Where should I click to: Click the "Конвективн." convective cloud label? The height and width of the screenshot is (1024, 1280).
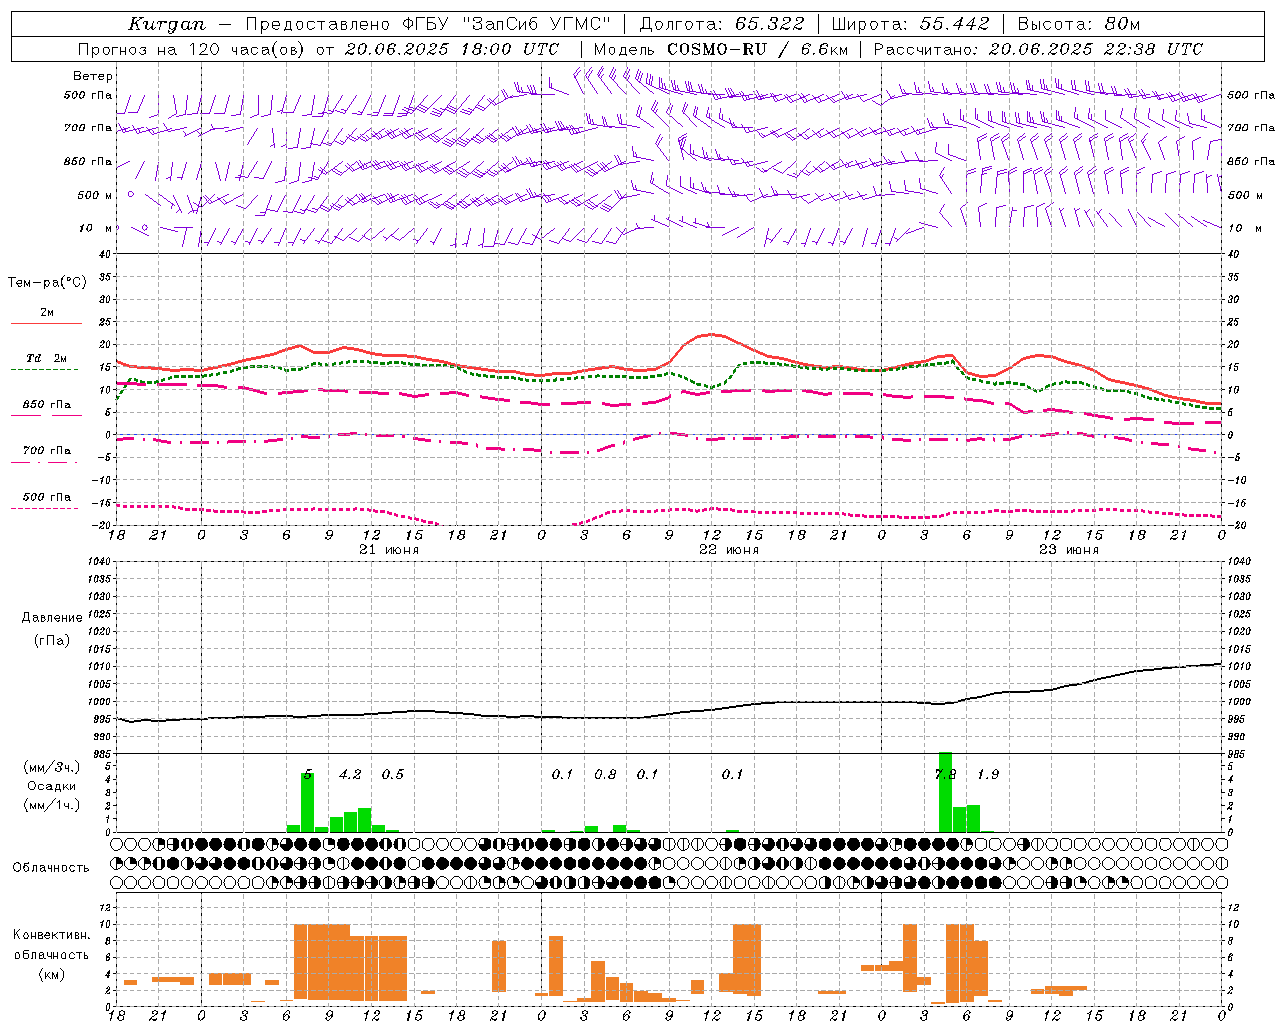(x=51, y=935)
